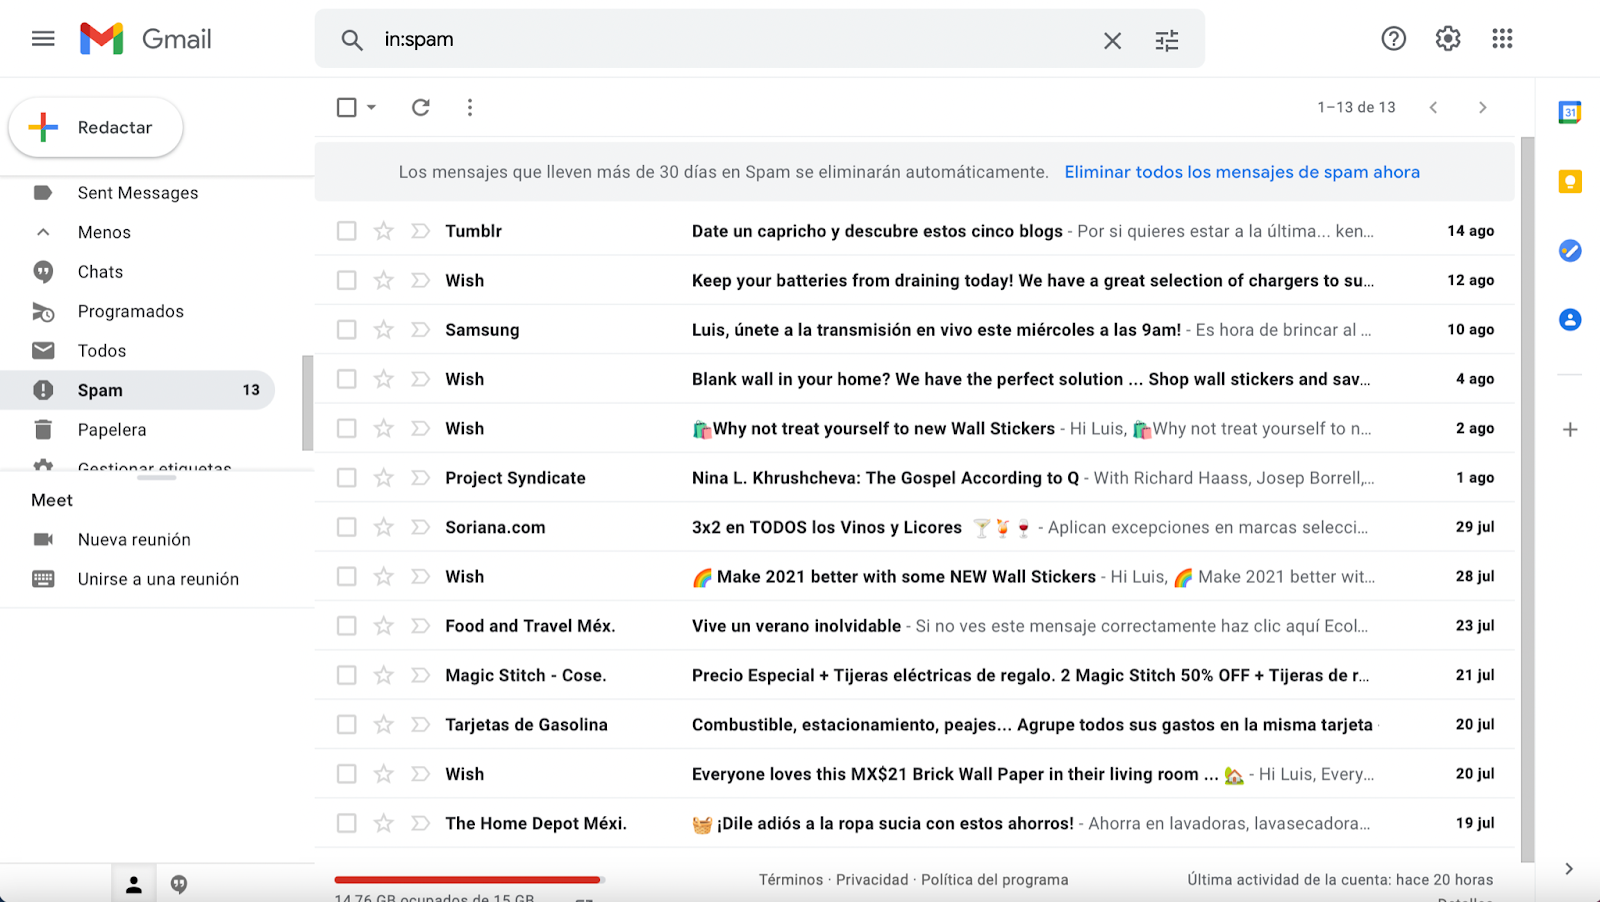The width and height of the screenshot is (1600, 902).
Task: Star The Home Depot message
Action: point(383,823)
